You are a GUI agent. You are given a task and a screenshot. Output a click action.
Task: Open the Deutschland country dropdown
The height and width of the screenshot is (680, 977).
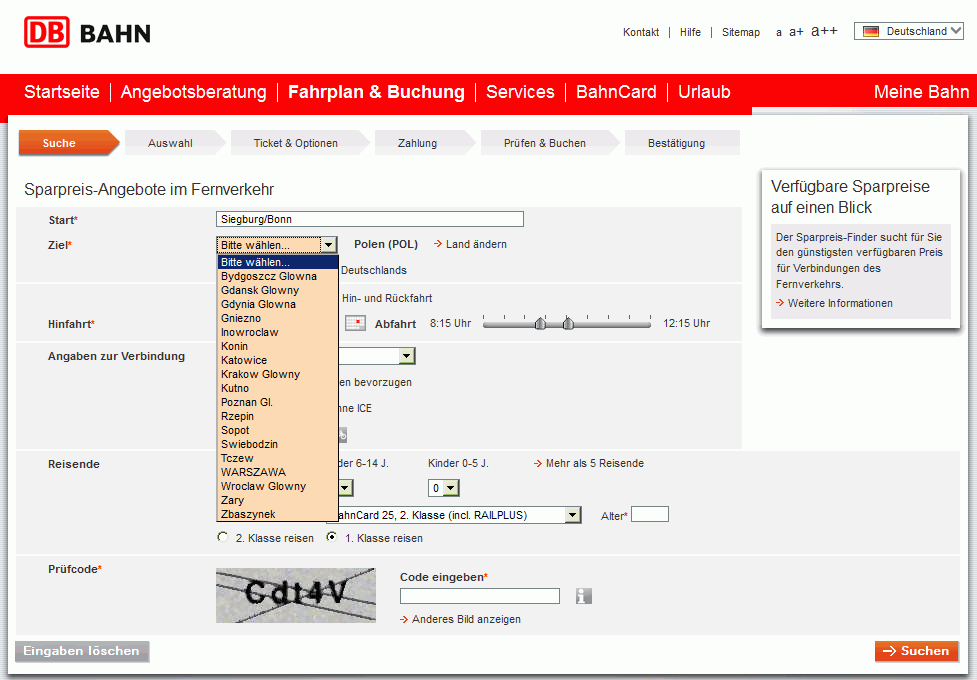(909, 31)
